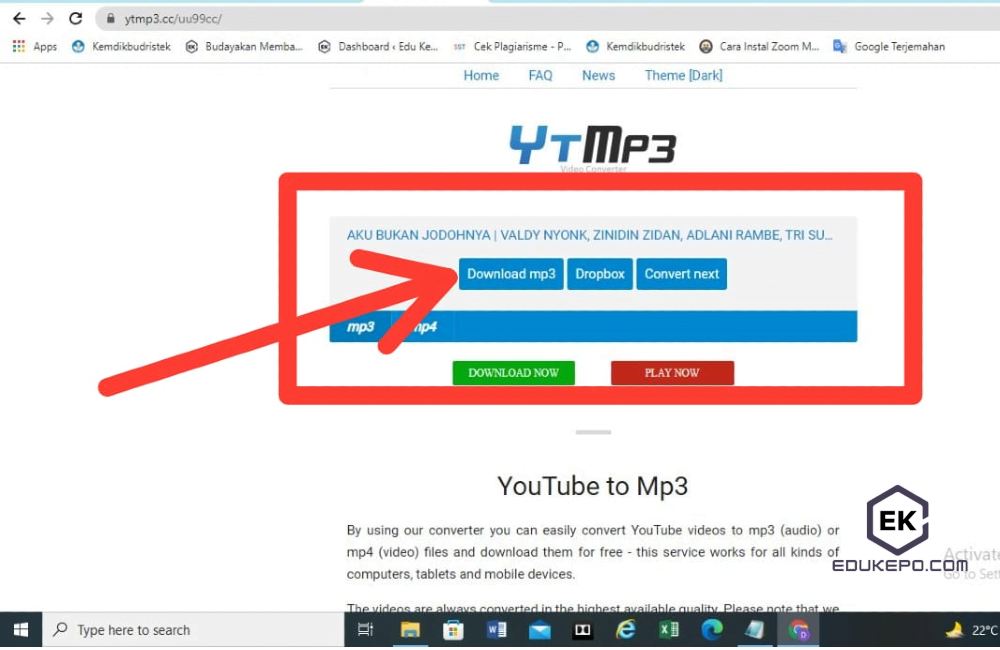The width and height of the screenshot is (1000, 650).
Task: Switch theme with Theme [Dark] link
Action: click(683, 75)
